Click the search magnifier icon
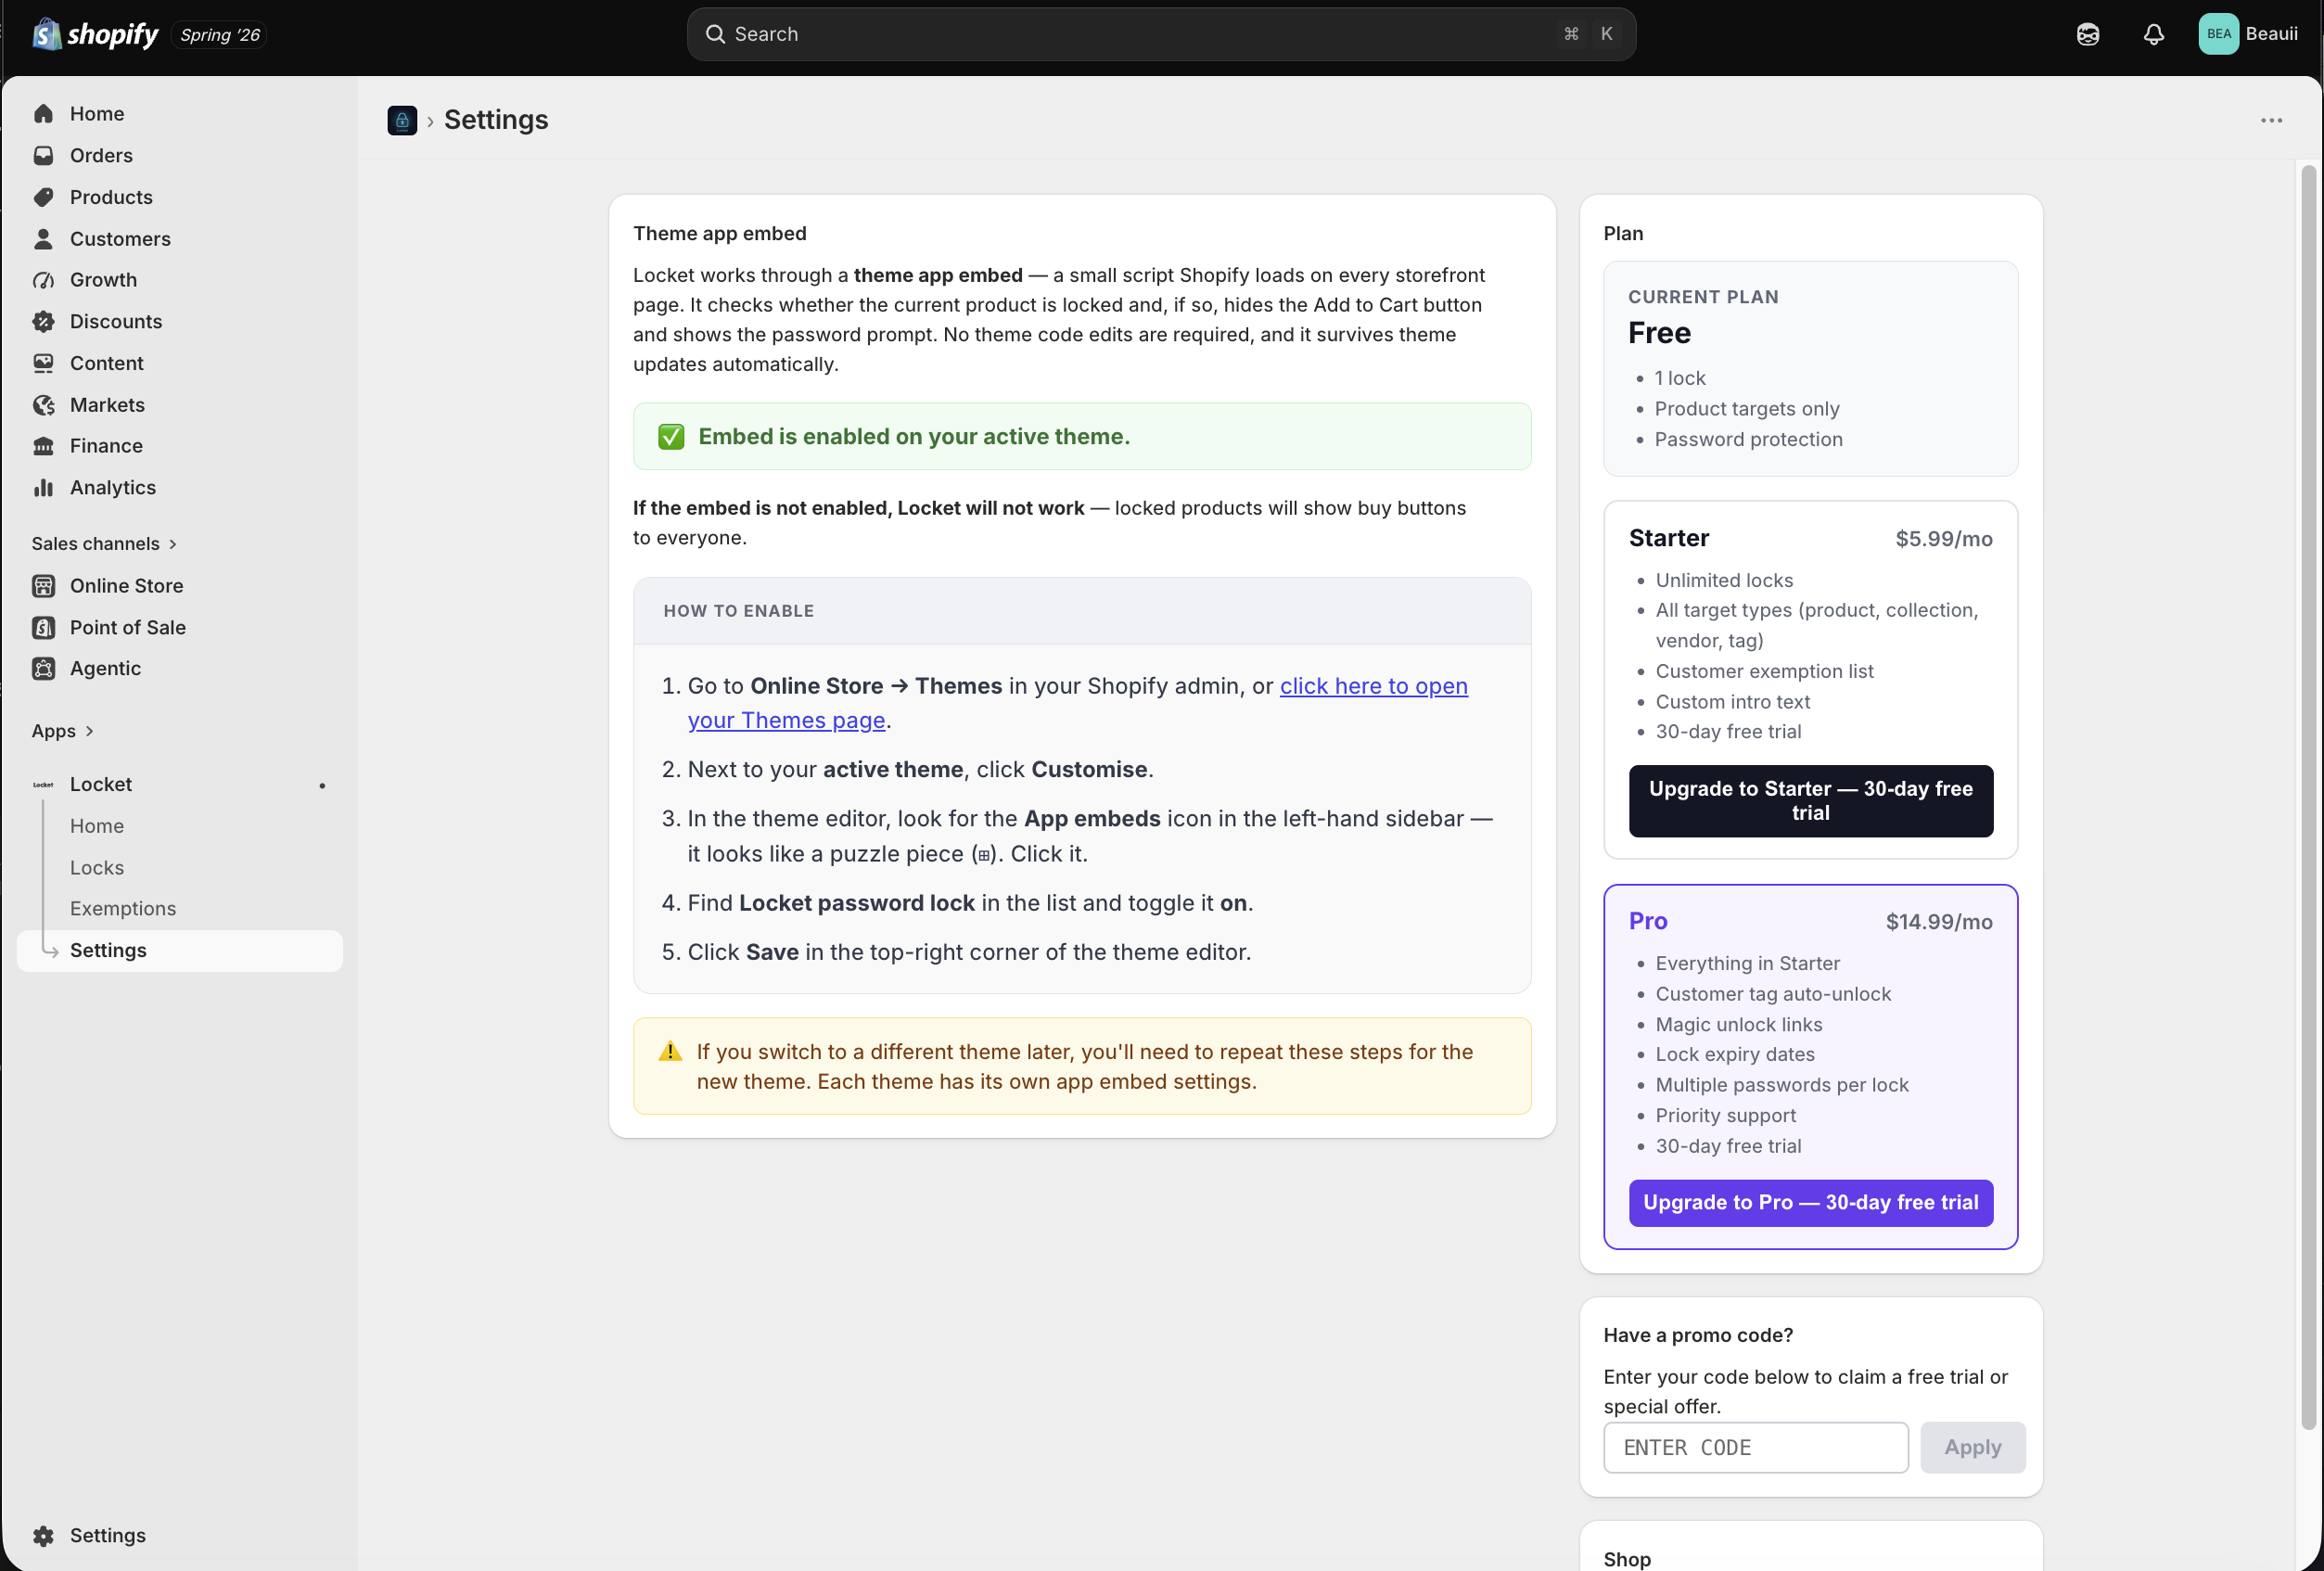The image size is (2324, 1571). pos(715,34)
